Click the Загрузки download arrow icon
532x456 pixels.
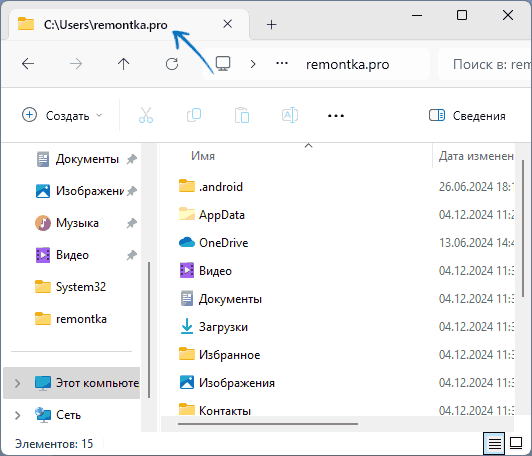click(x=187, y=326)
